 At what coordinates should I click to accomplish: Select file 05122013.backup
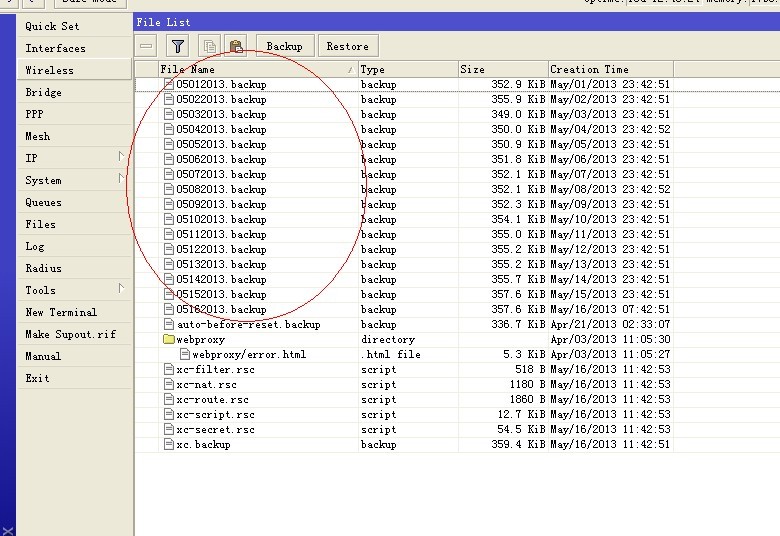[221, 249]
